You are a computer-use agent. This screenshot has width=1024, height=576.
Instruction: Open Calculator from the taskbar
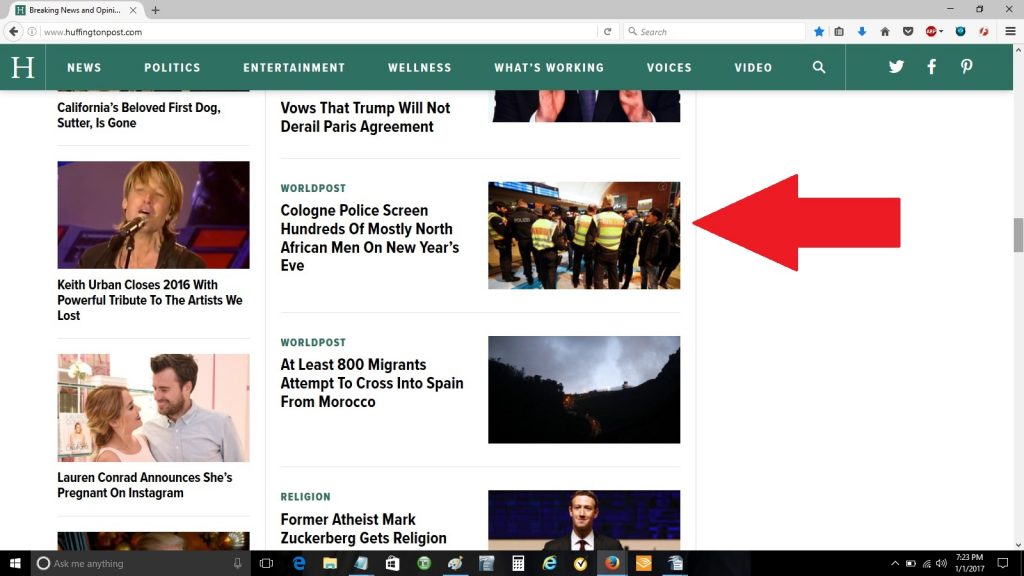(518, 563)
